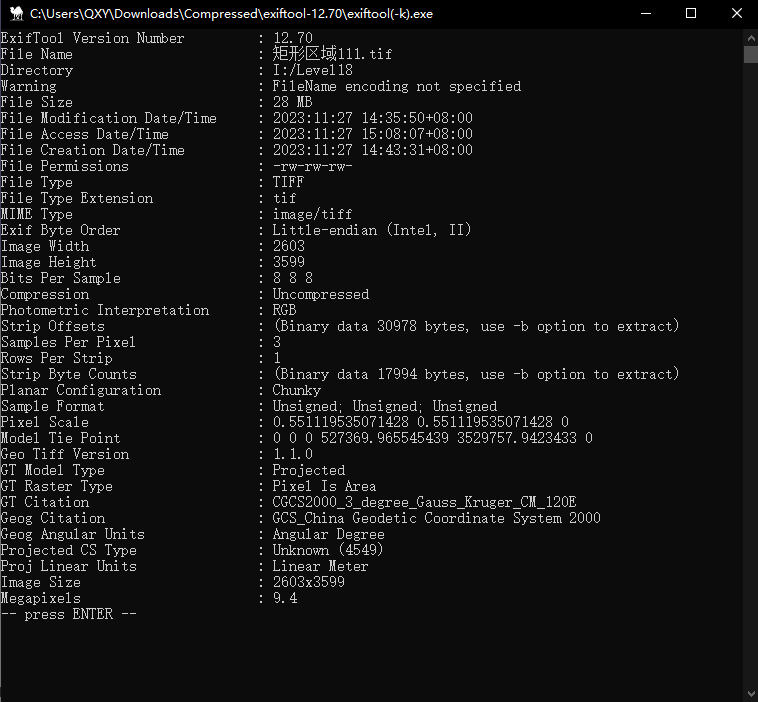Maximize the exiftool console window
The width and height of the screenshot is (758, 702).
[690, 14]
